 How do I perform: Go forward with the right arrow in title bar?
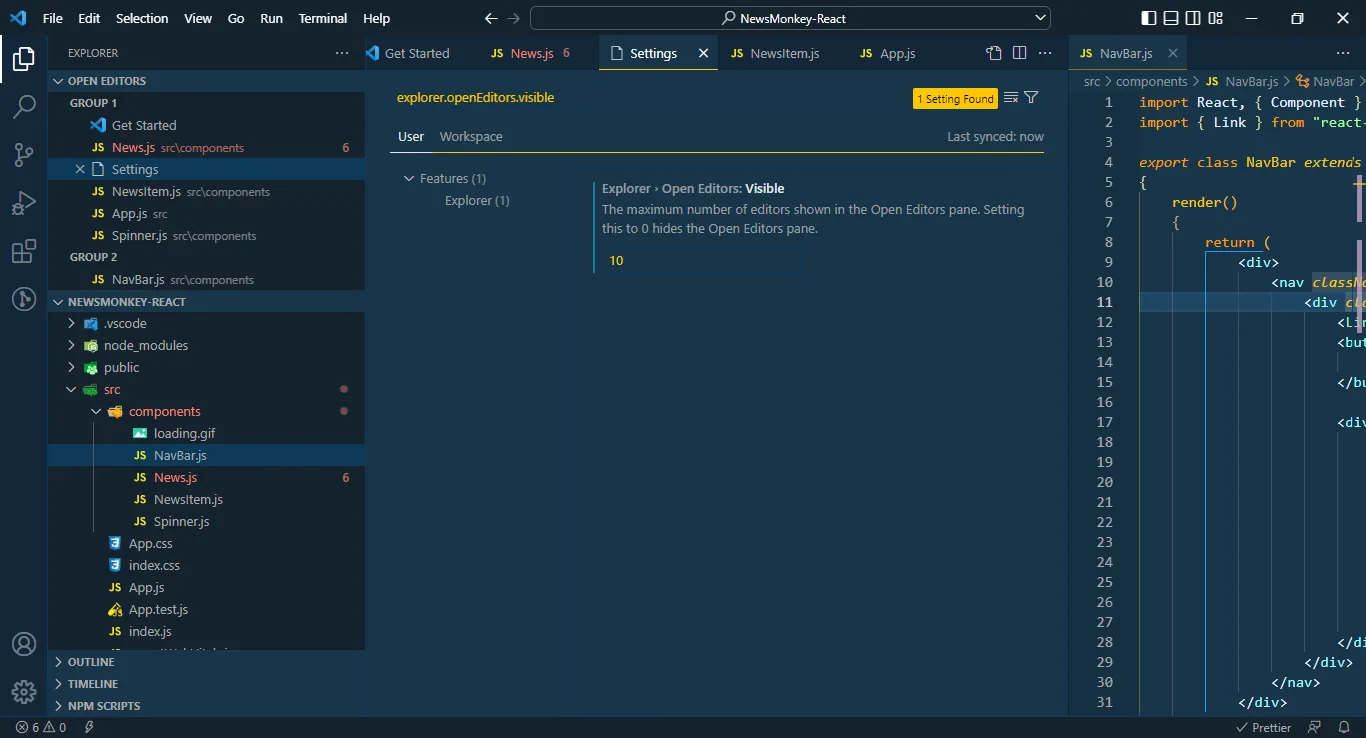click(514, 18)
